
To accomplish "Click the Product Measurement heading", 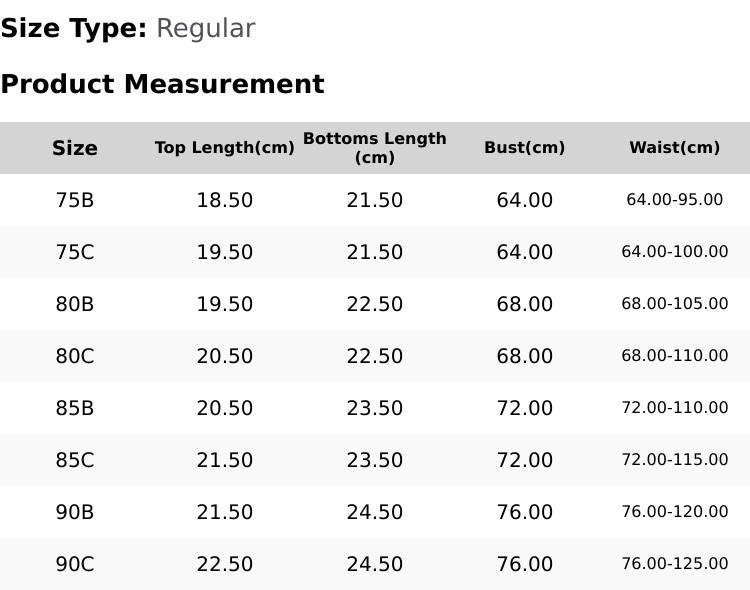I will pos(163,84).
